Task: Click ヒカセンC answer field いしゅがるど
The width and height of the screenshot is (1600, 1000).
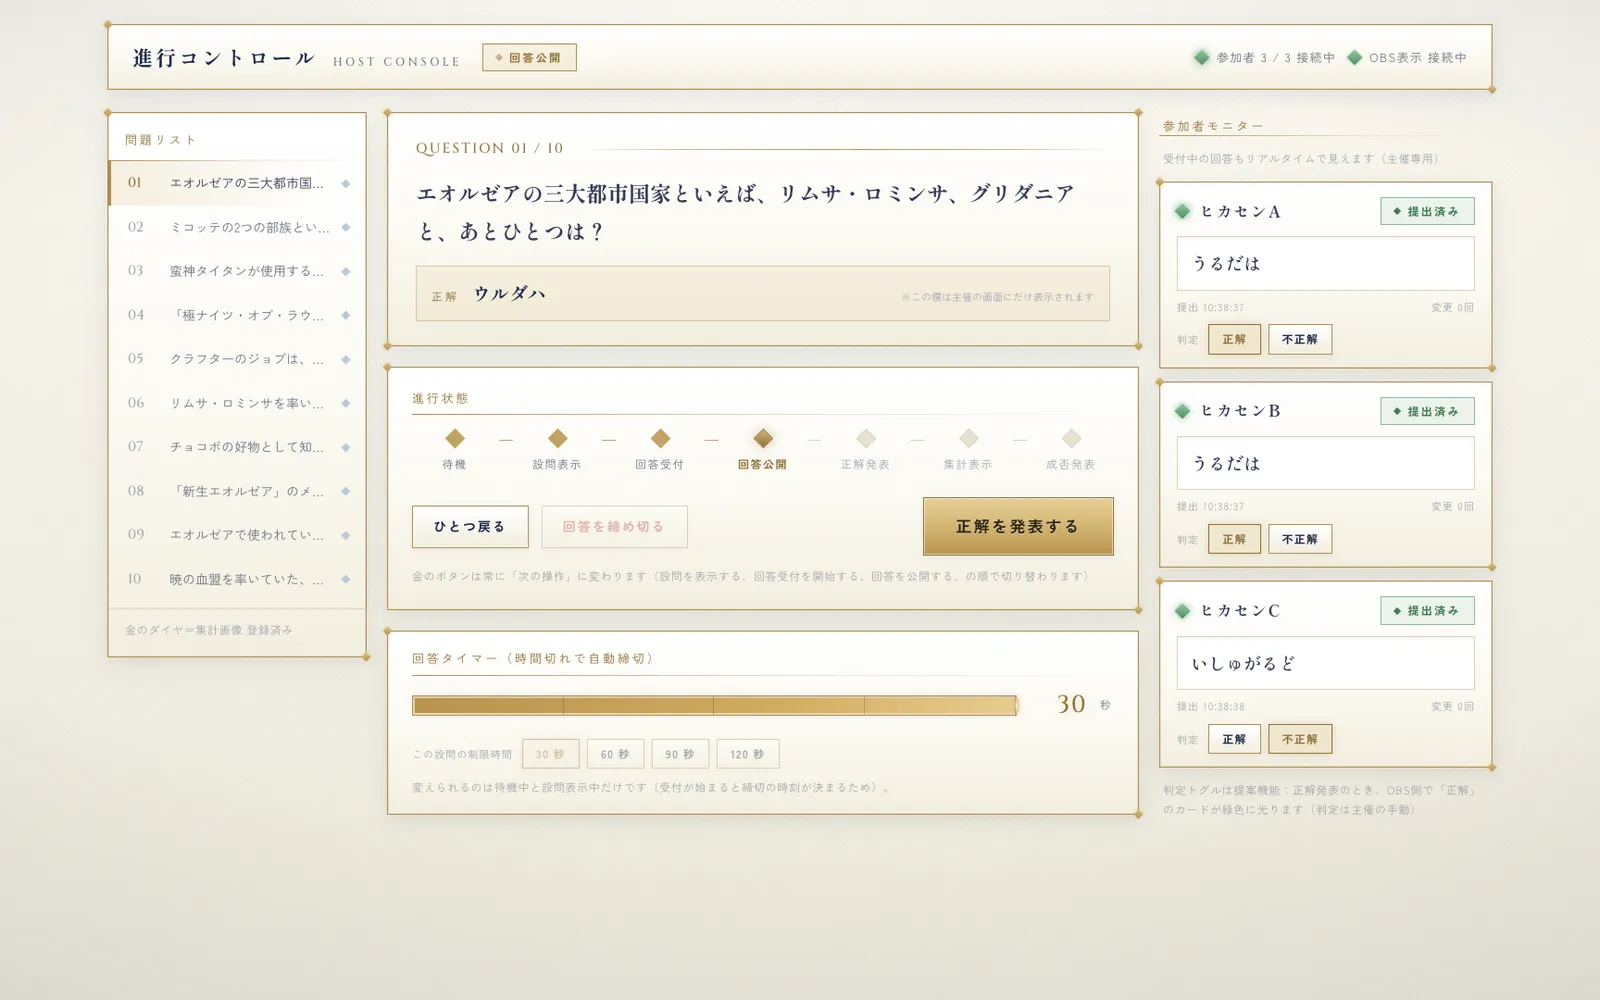Action: point(1325,663)
